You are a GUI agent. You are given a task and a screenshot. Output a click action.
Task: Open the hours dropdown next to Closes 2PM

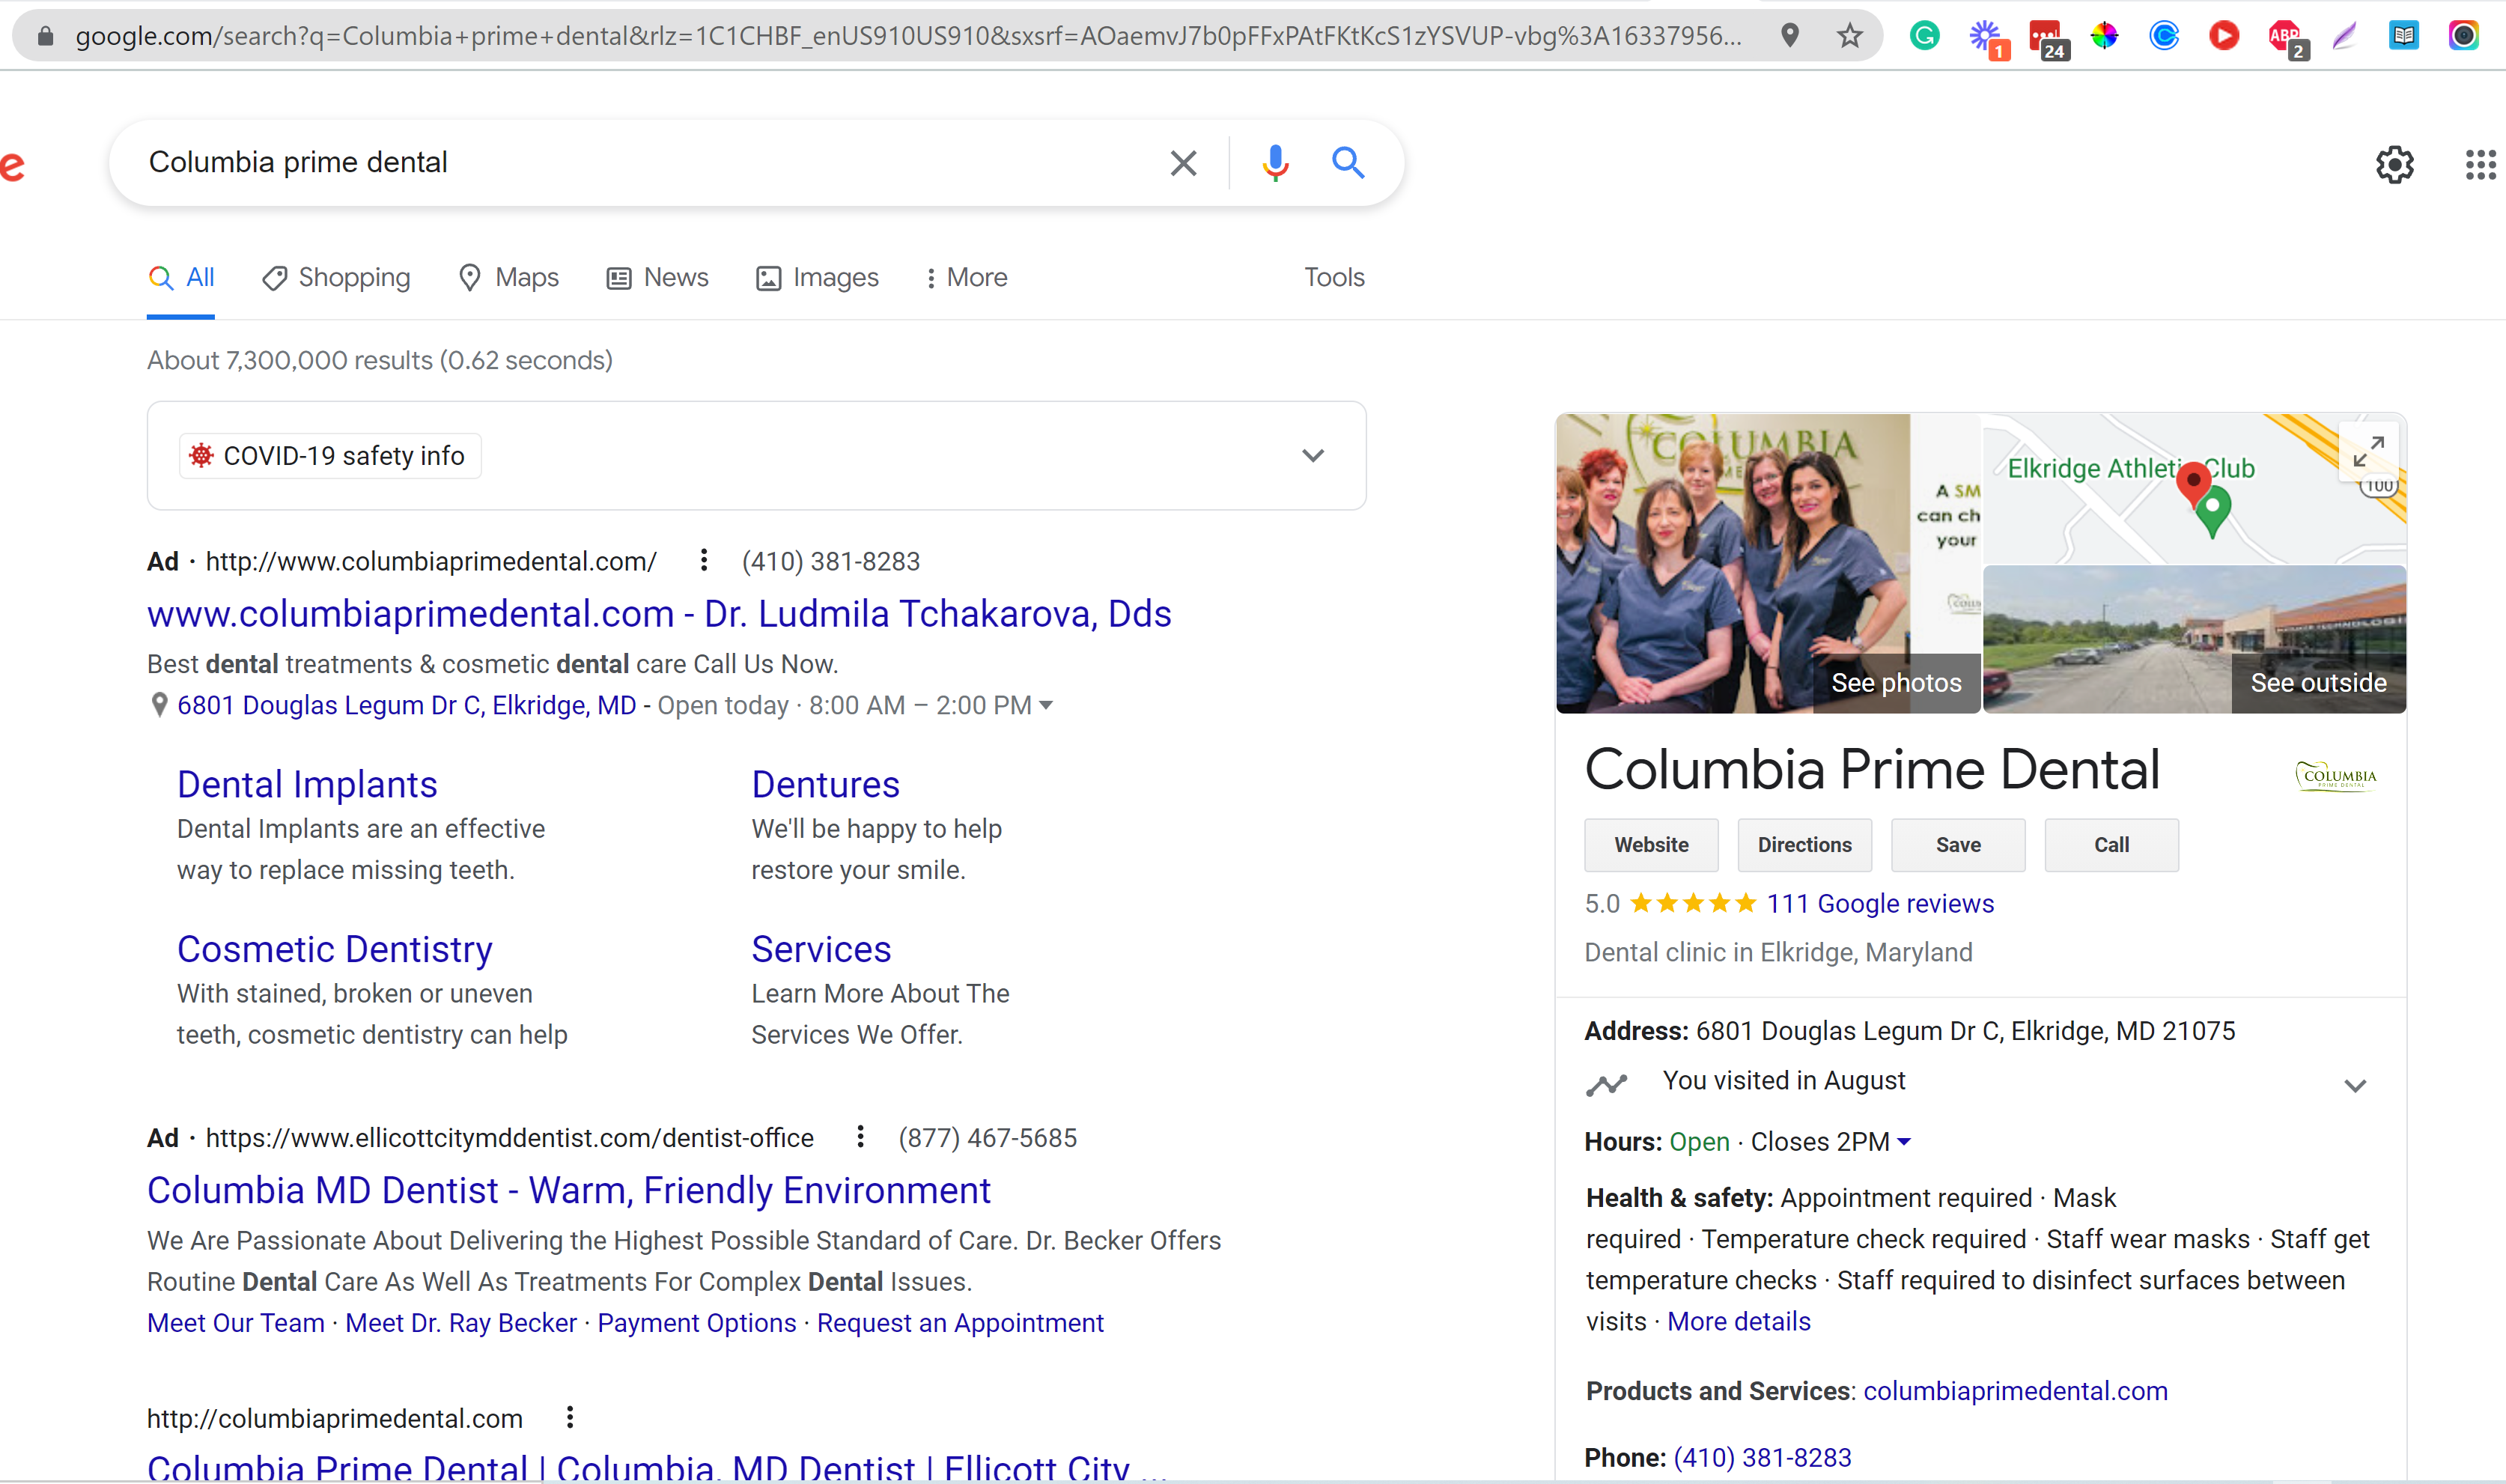tap(1904, 1142)
